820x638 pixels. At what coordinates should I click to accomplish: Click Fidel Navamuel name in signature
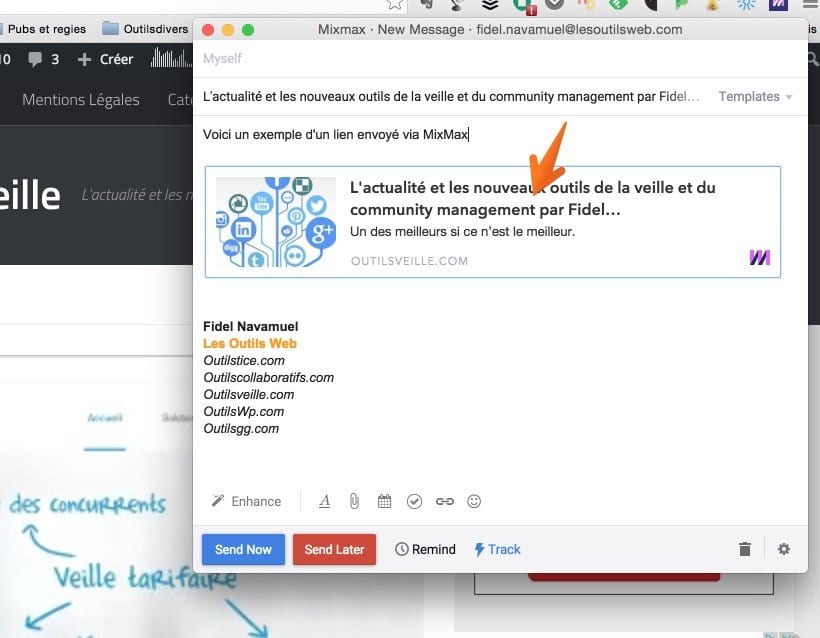[x=250, y=326]
